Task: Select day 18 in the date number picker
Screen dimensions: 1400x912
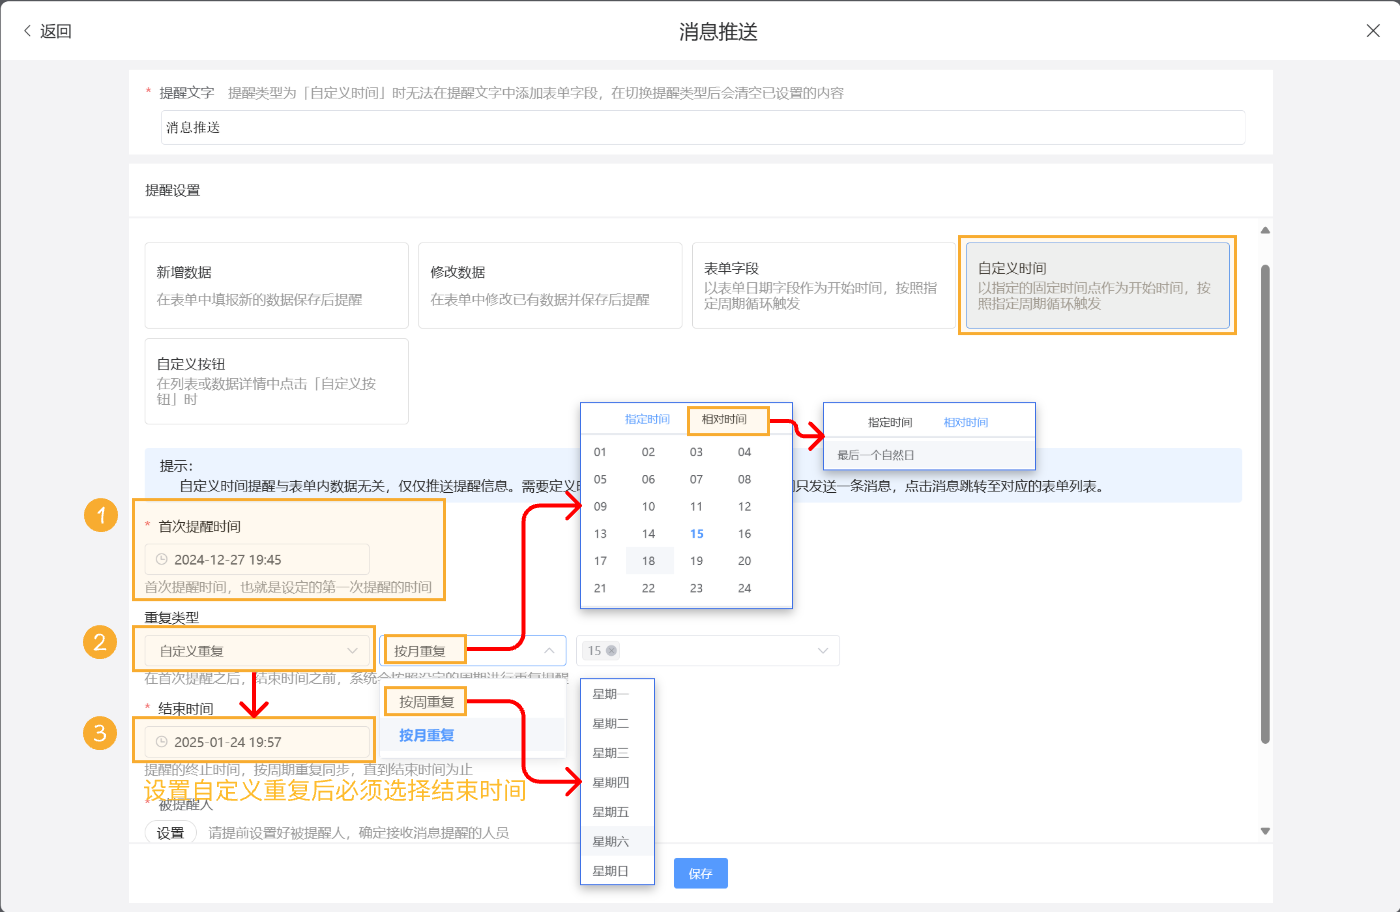Action: [x=649, y=561]
